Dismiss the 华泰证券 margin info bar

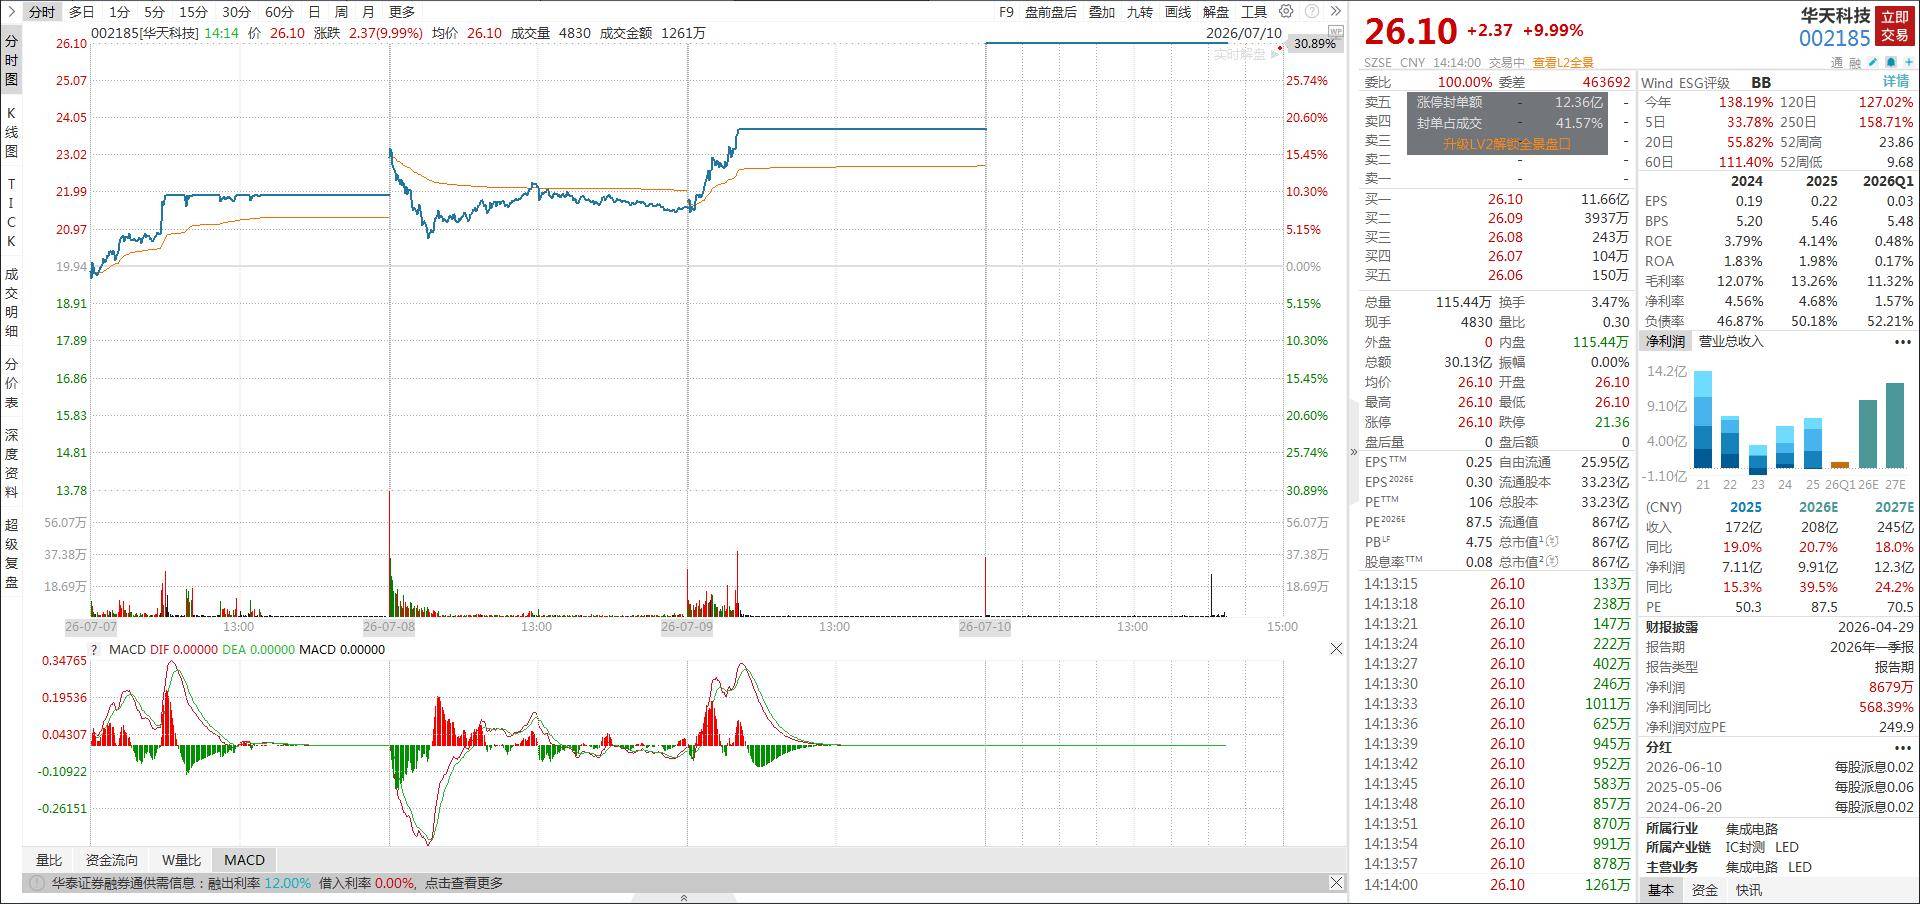[1336, 882]
